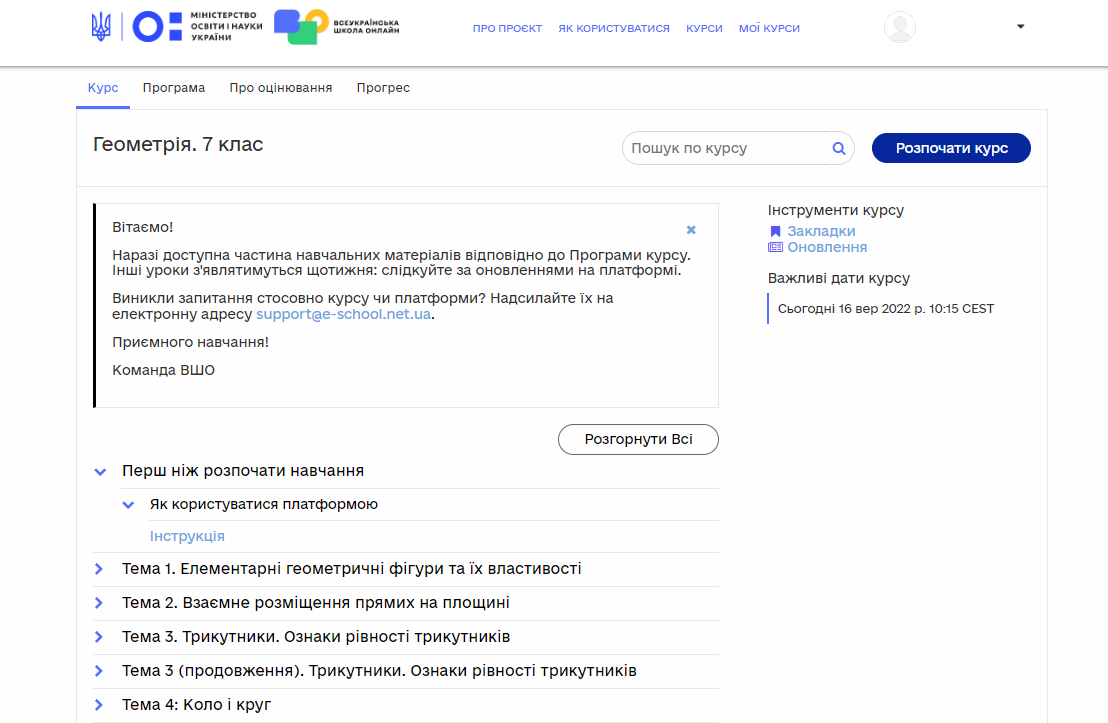Expand Тема 4: Коло і круг chevron

click(99, 705)
